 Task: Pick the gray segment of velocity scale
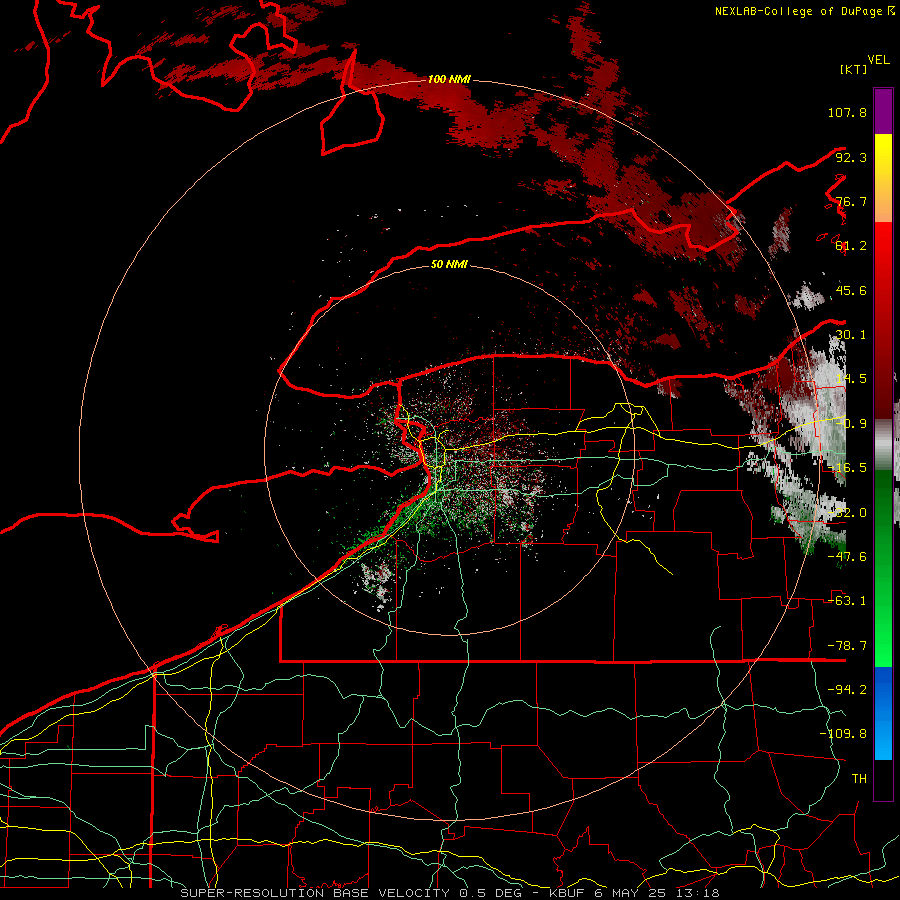883,445
